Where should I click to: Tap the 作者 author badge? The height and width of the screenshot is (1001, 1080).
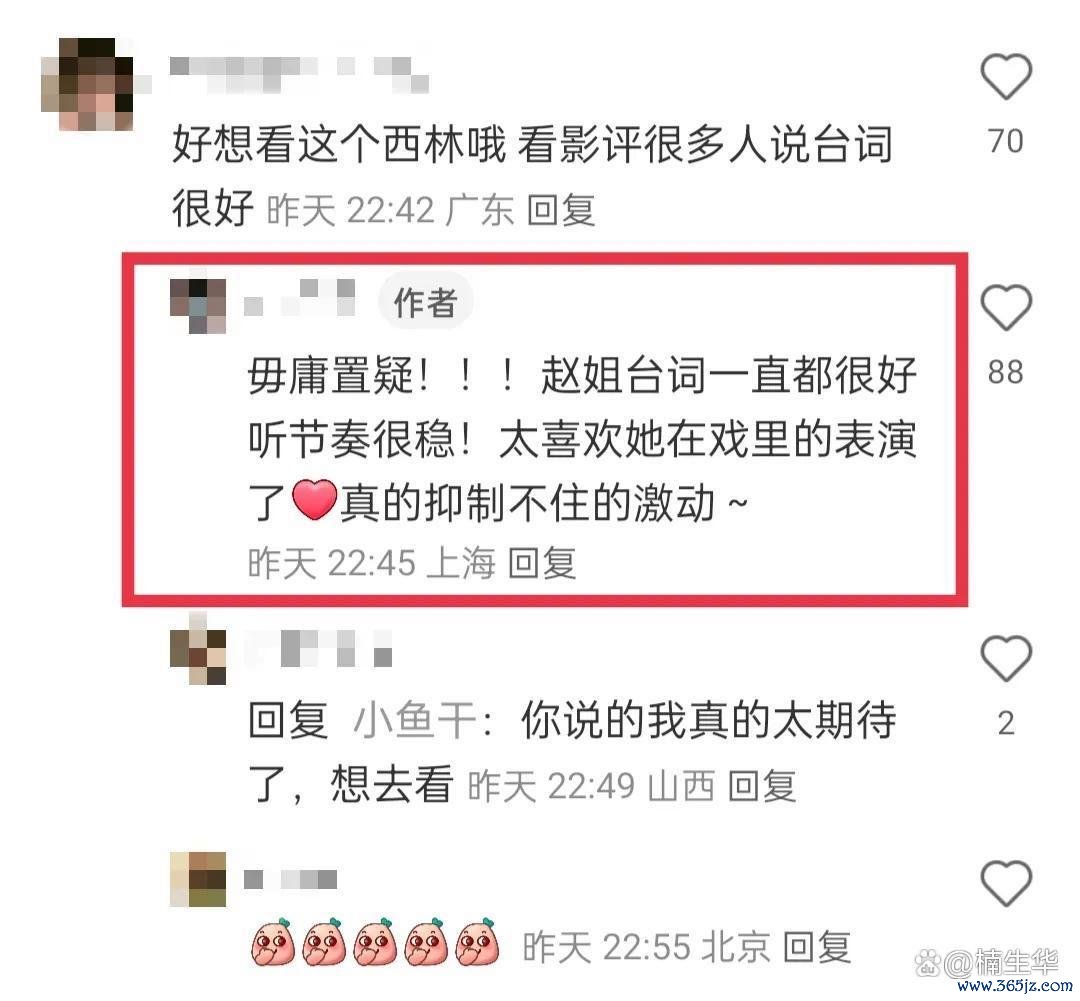[x=425, y=302]
